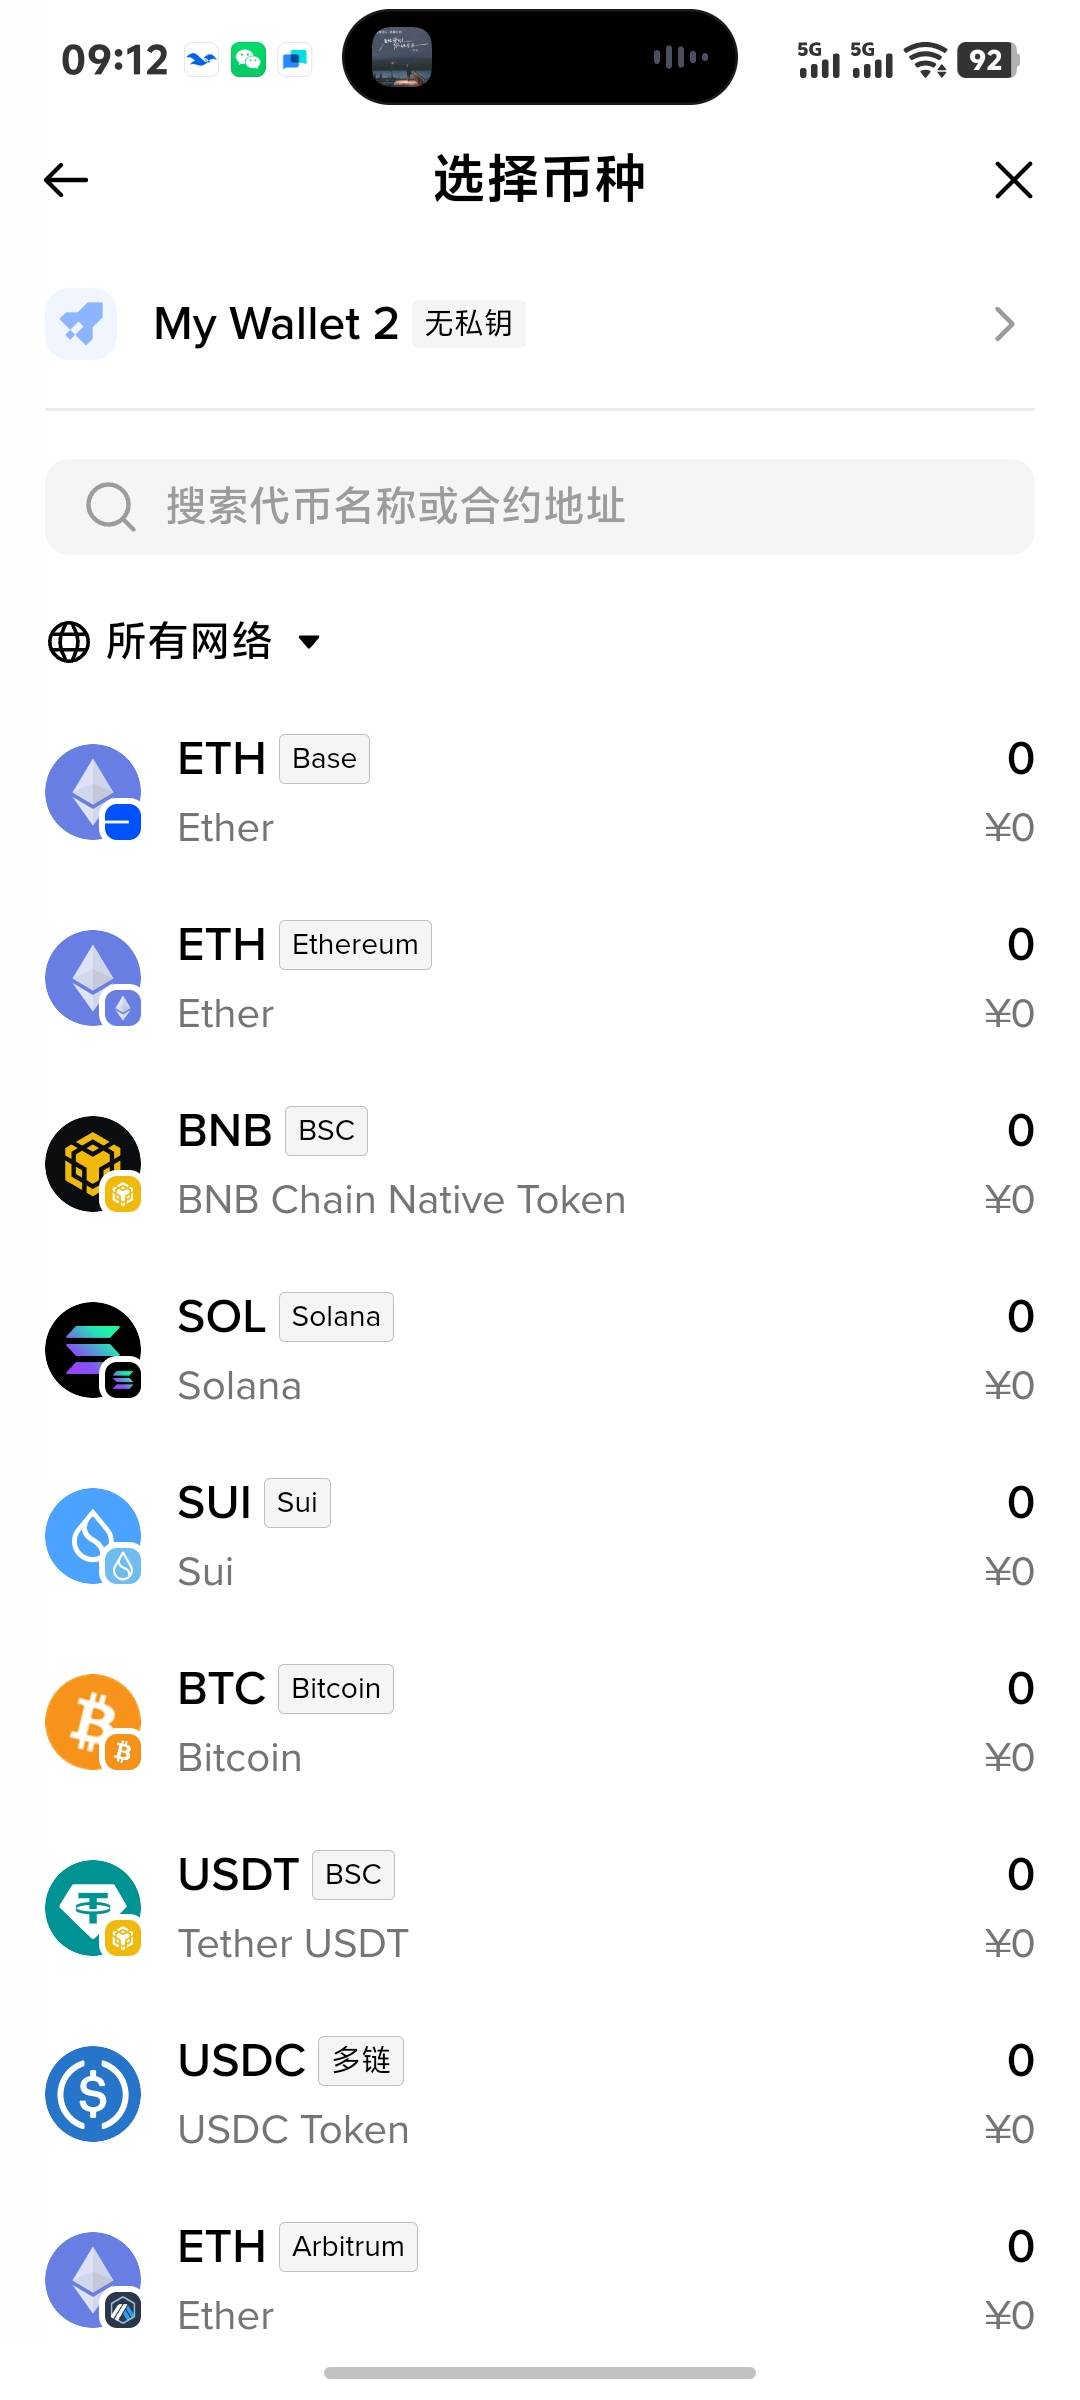Image resolution: width=1080 pixels, height=2400 pixels.
Task: Select ETH on Ethereum network
Action: tap(540, 978)
